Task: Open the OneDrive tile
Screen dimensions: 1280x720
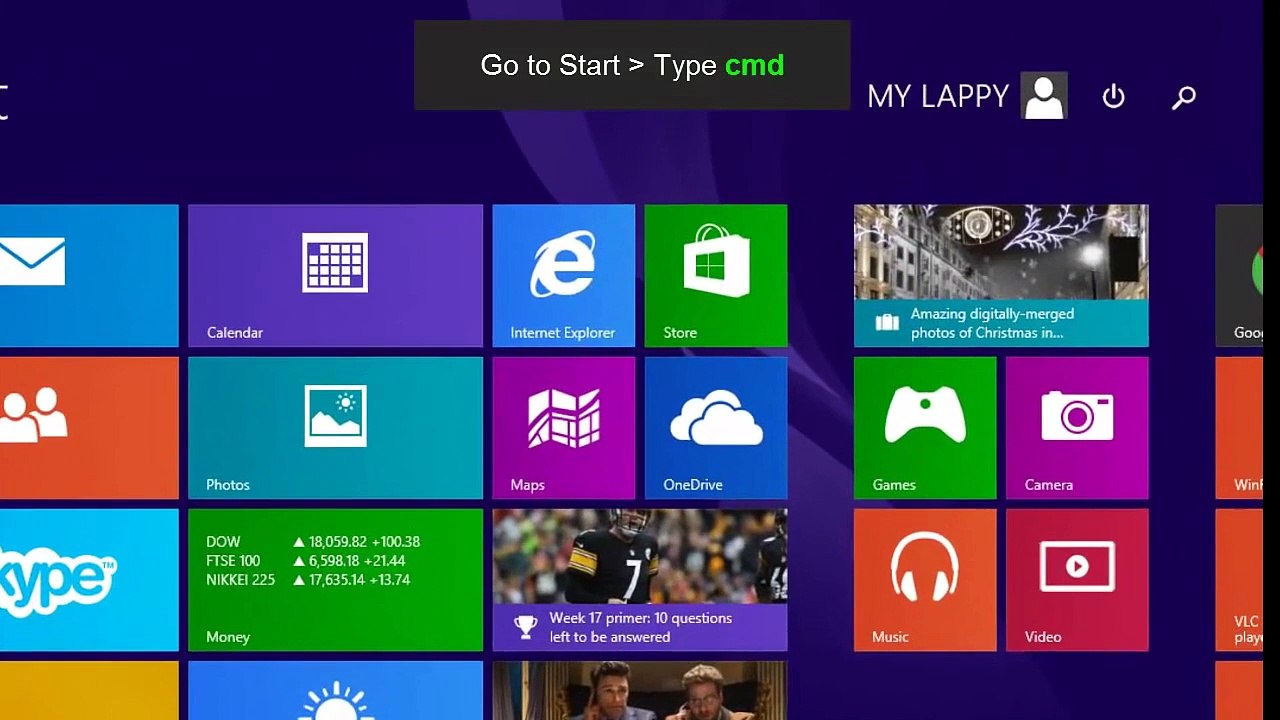Action: tap(716, 428)
